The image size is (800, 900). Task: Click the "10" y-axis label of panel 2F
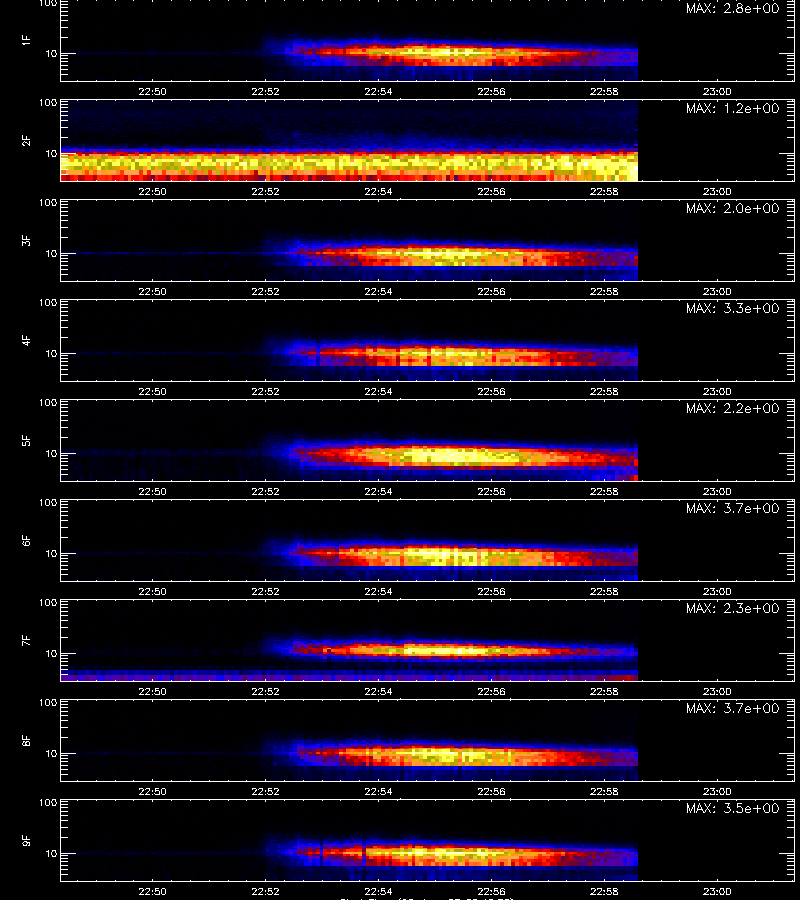(51, 153)
